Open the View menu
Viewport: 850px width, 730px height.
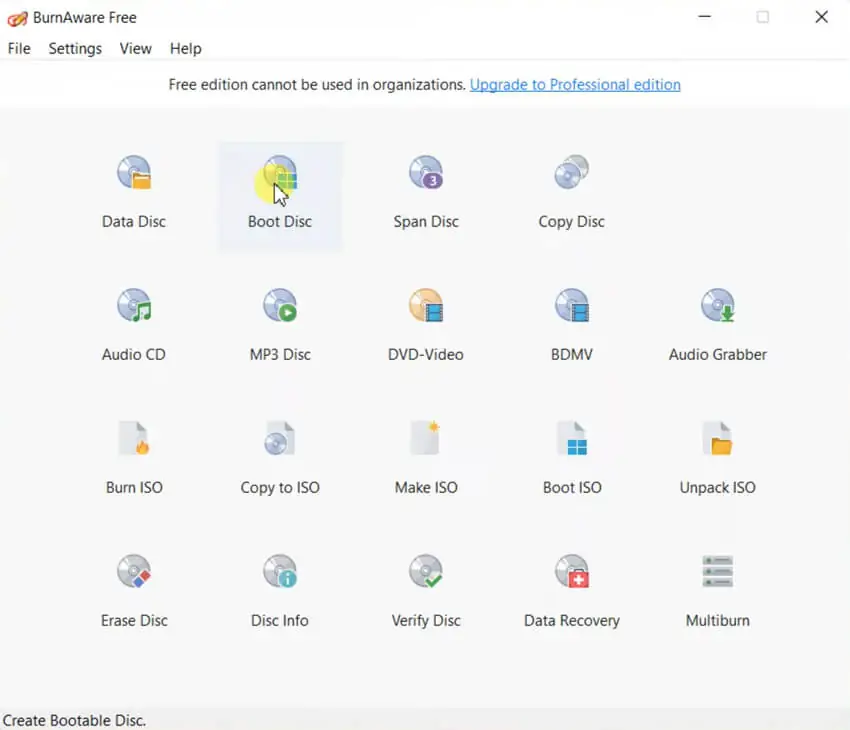pos(136,49)
